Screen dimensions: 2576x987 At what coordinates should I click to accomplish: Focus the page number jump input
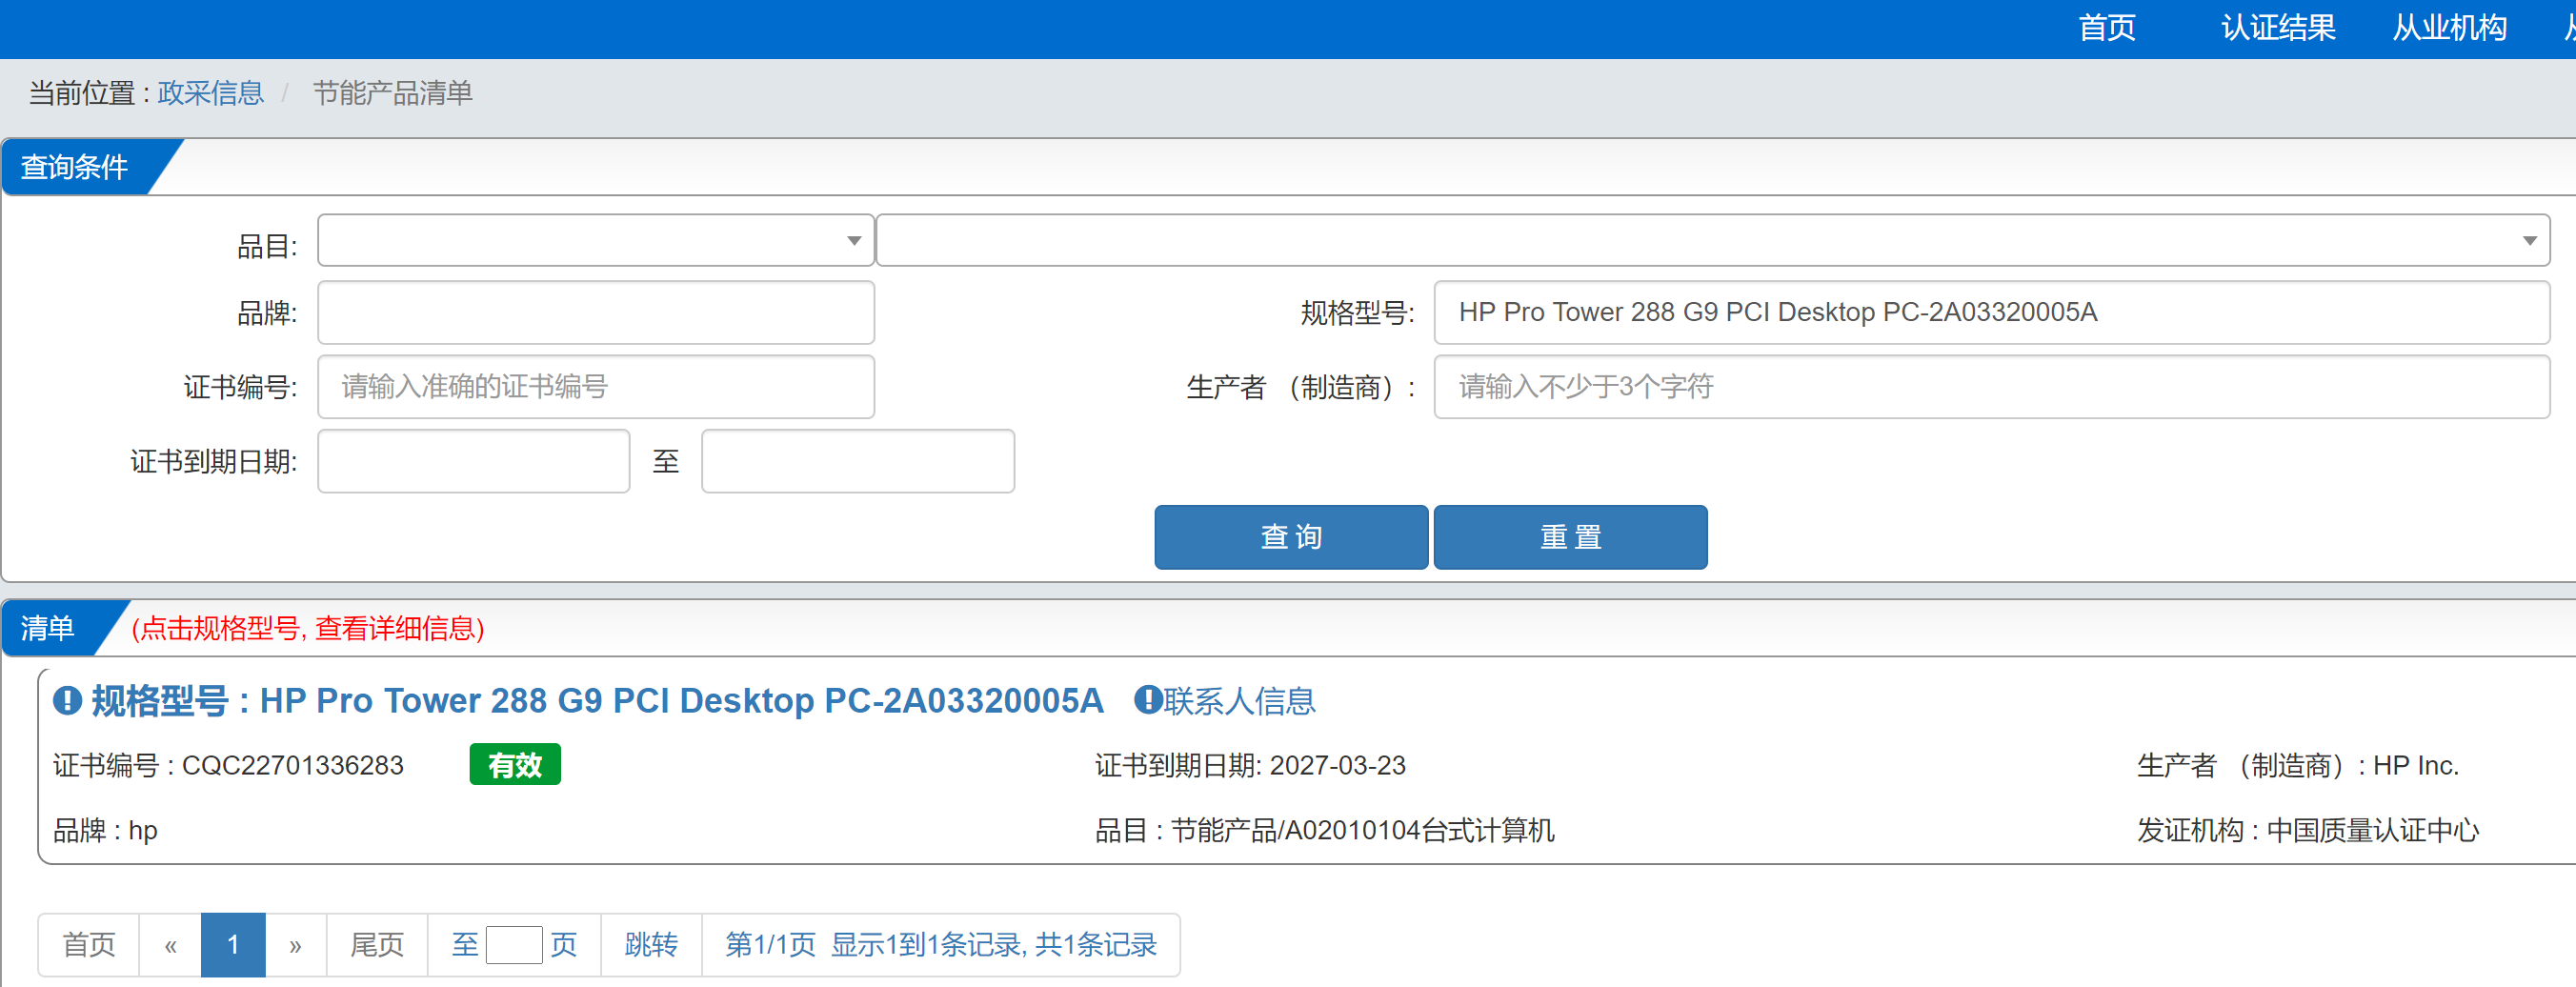[x=514, y=944]
